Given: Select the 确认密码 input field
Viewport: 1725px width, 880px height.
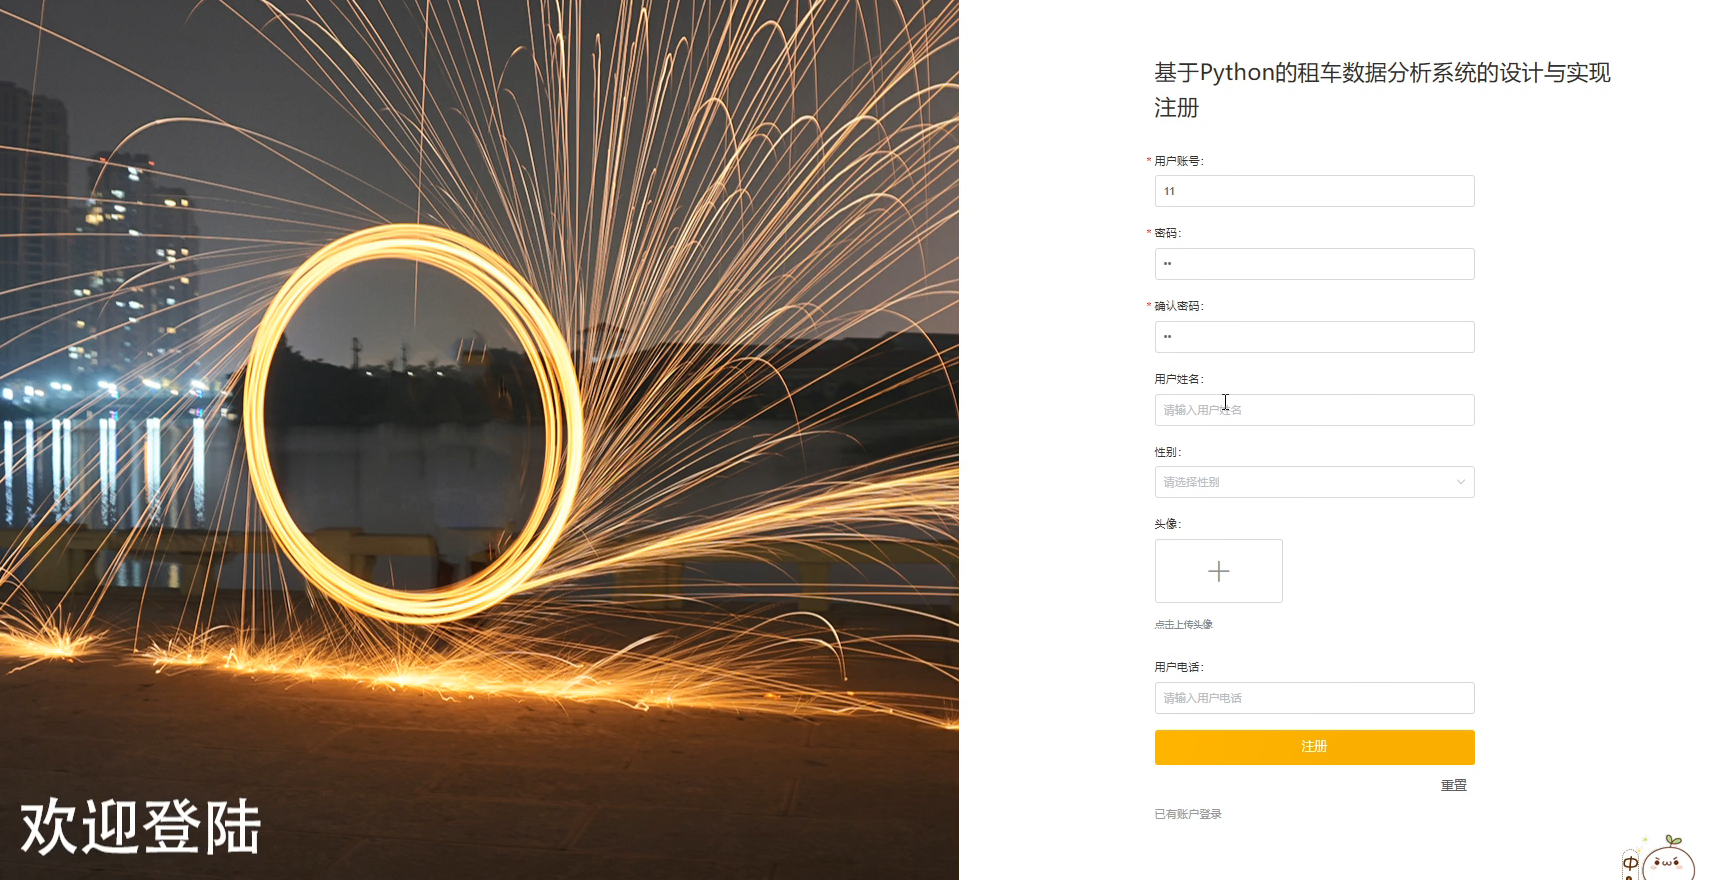Looking at the screenshot, I should (x=1314, y=337).
